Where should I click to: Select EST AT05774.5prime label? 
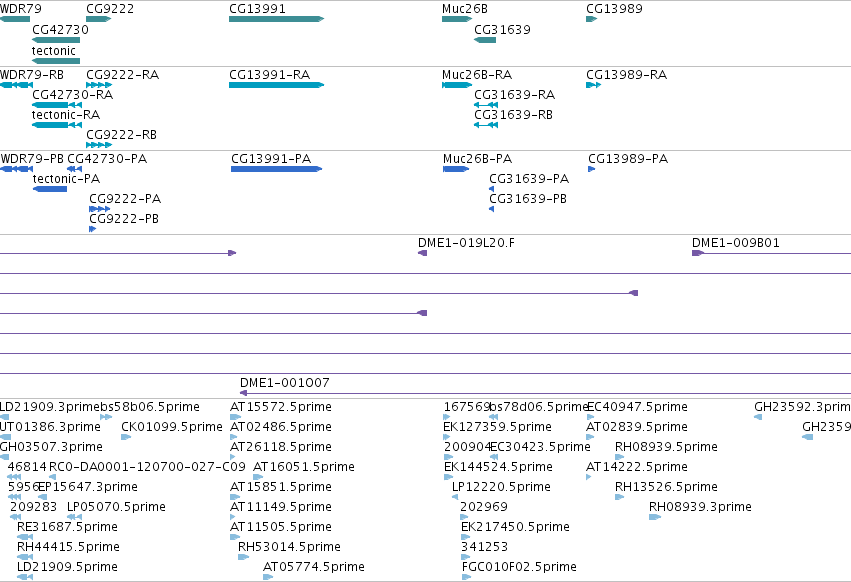[x=314, y=567]
